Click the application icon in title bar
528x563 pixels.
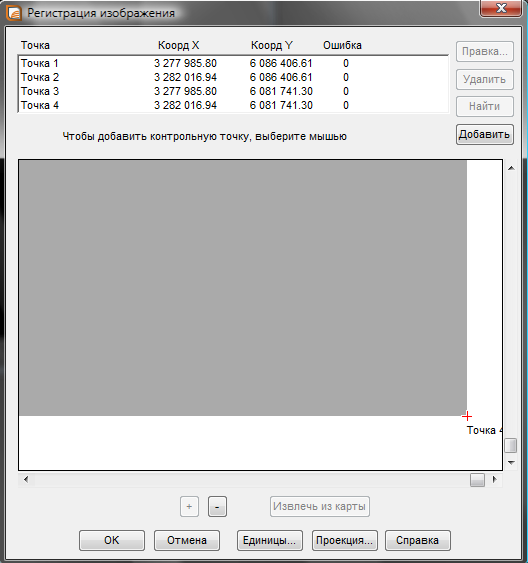[x=14, y=13]
